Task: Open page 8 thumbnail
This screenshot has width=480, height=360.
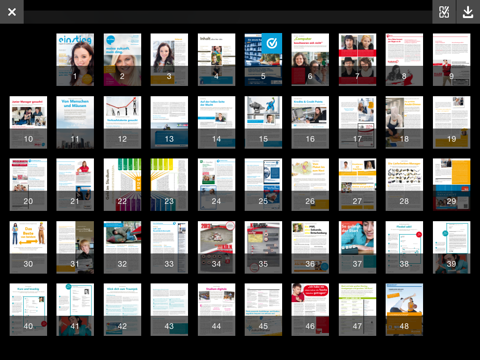Action: (404, 60)
